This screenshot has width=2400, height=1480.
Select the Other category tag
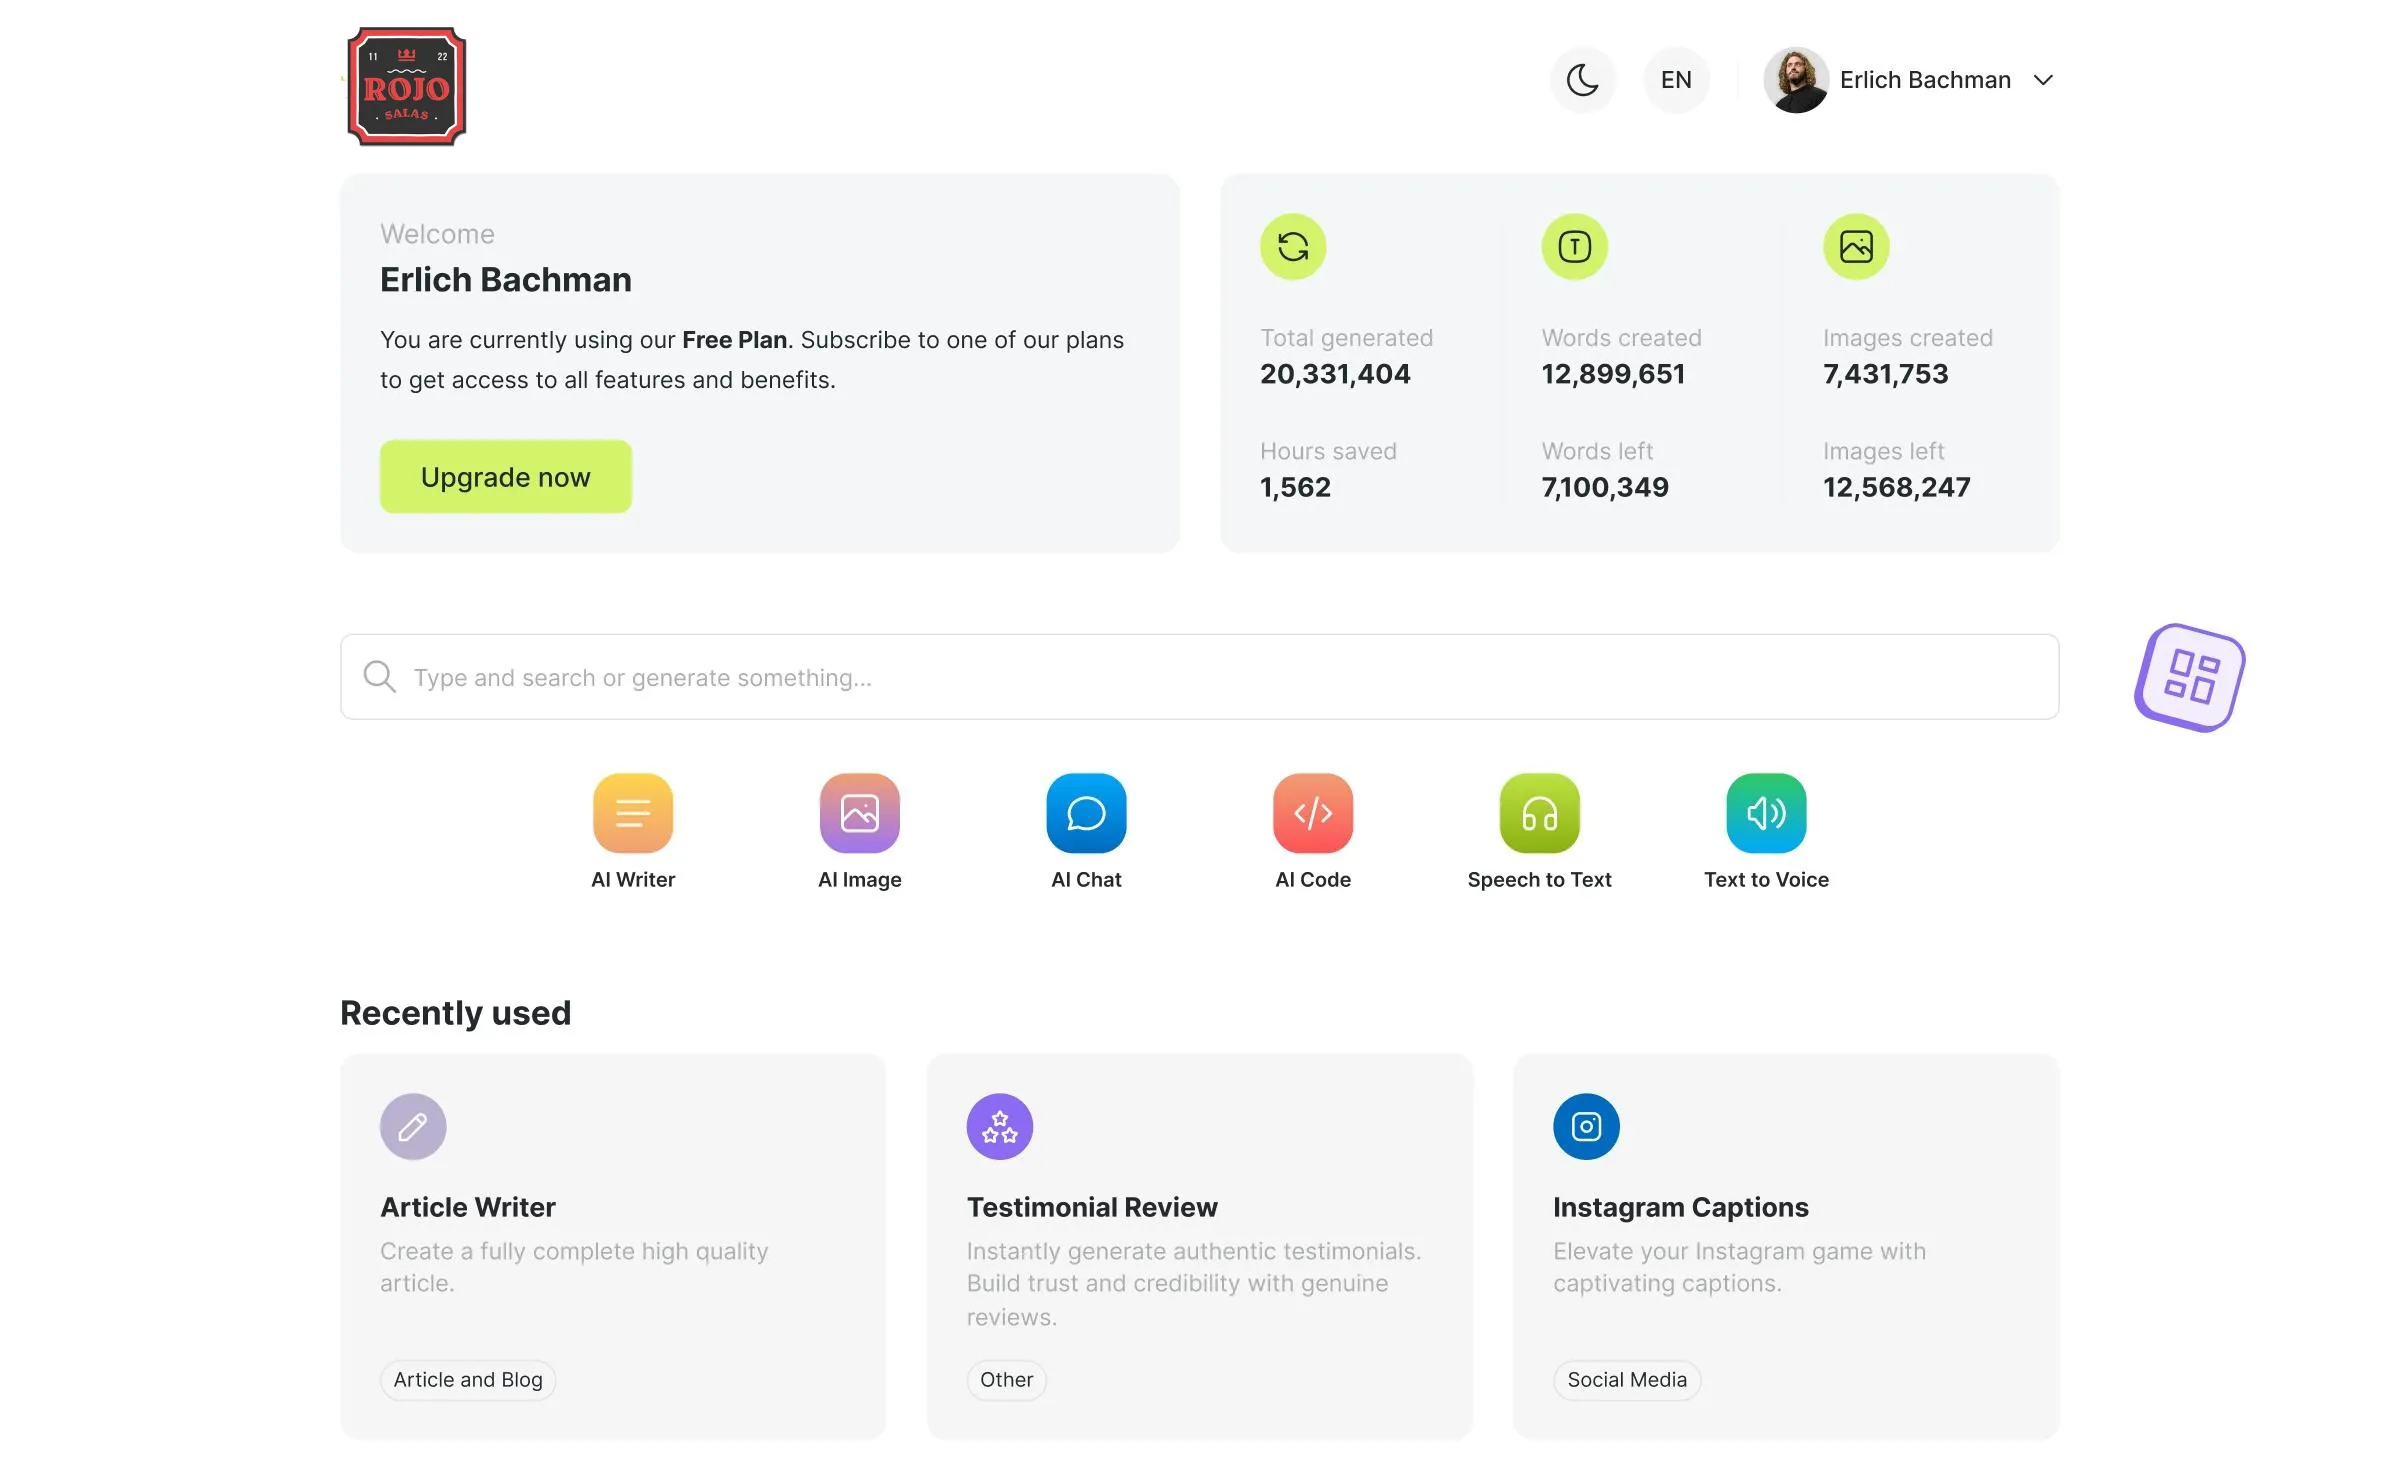coord(1006,1380)
